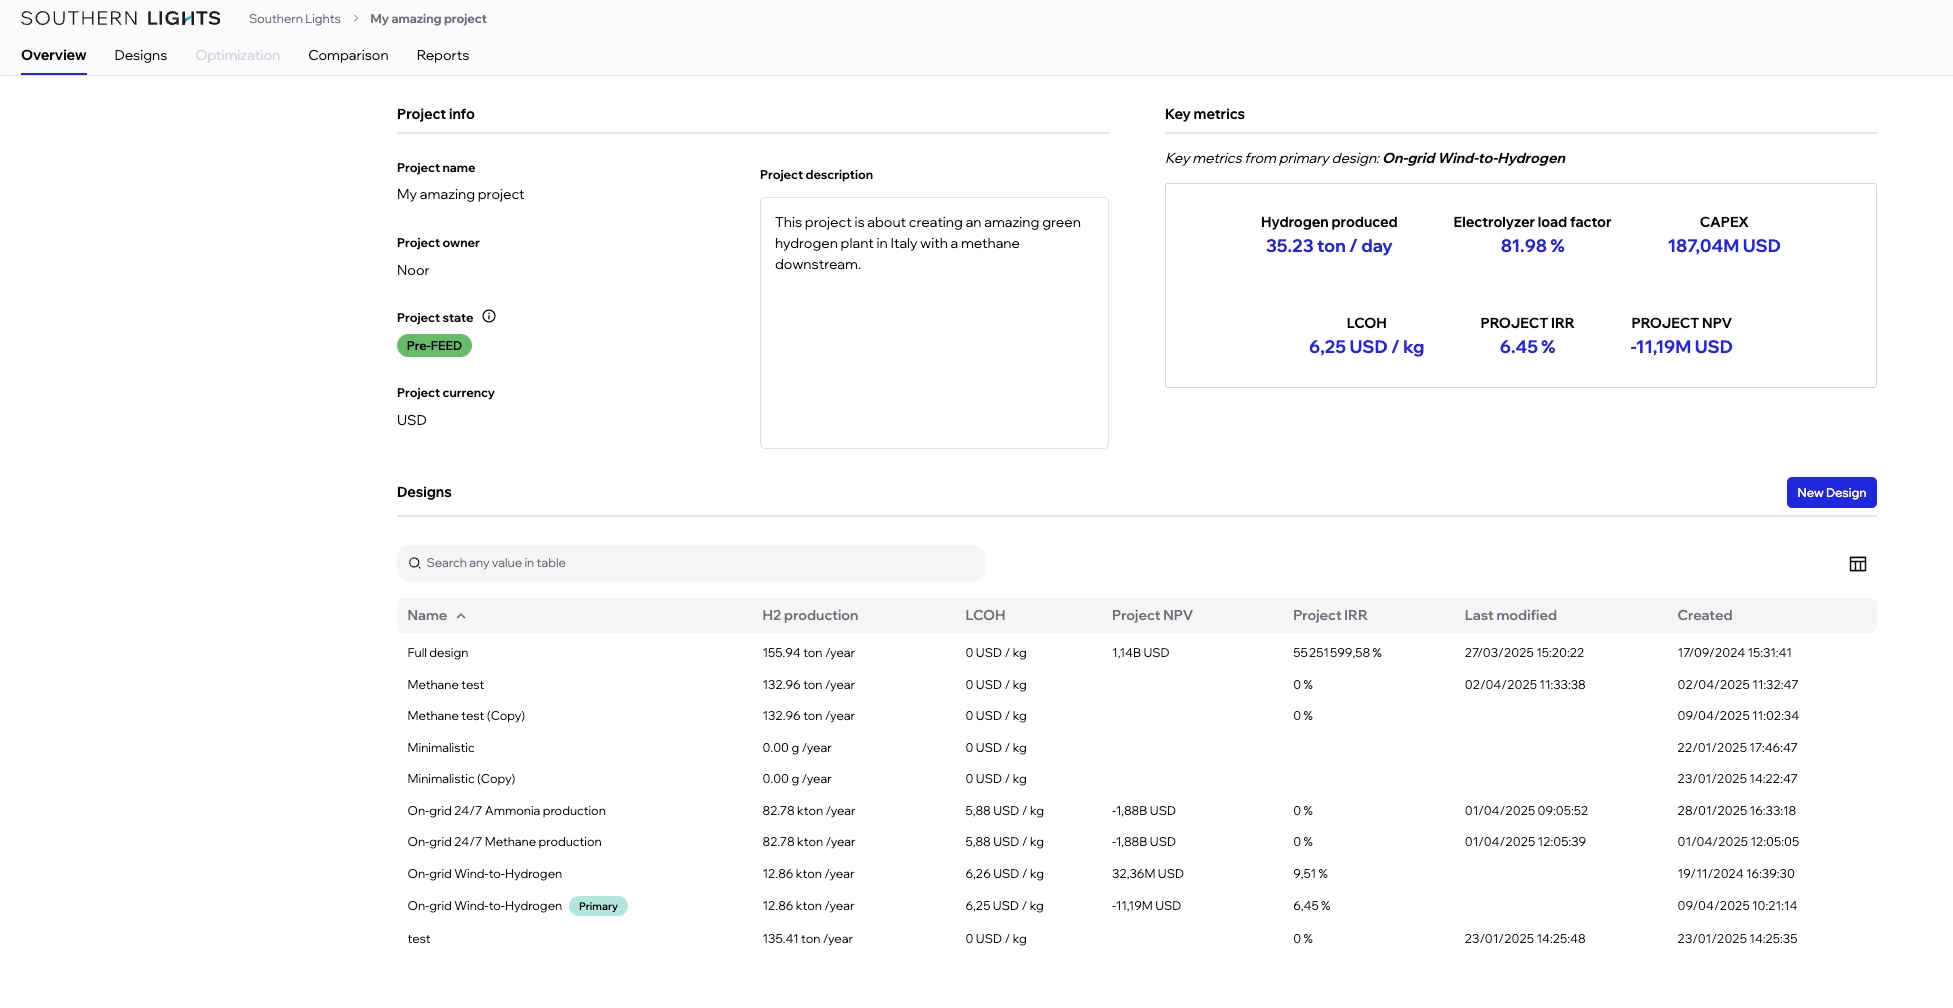Screen dimensions: 1953x1008
Task: Select the Optimization tab
Action: (x=238, y=55)
